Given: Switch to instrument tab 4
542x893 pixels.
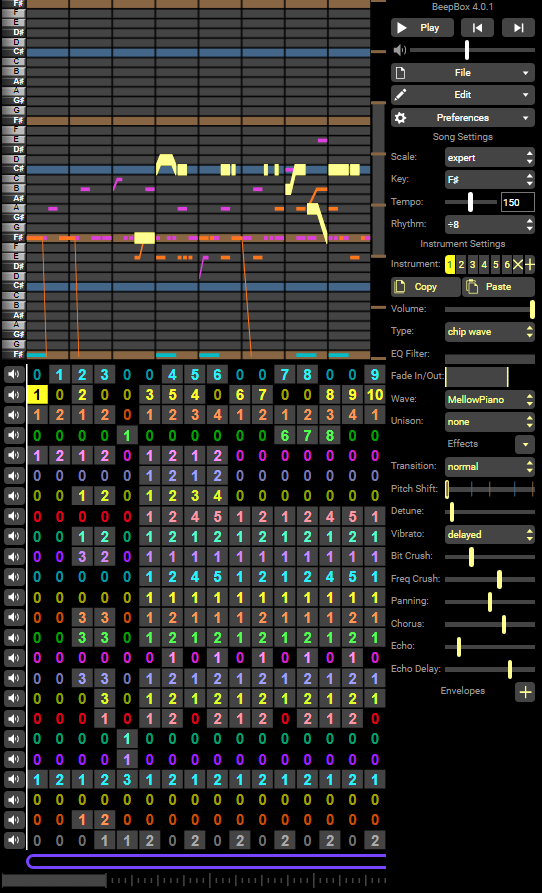Looking at the screenshot, I should pyautogui.click(x=484, y=264).
